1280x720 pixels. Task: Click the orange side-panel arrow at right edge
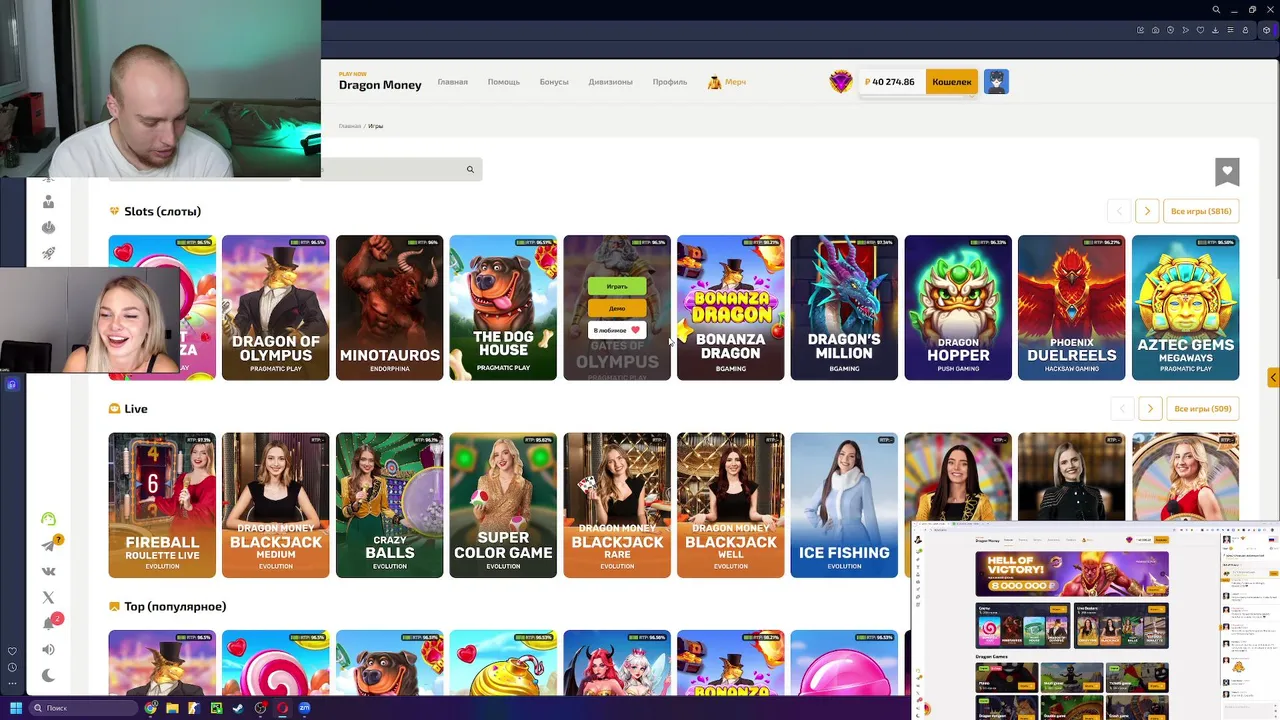coord(1273,378)
